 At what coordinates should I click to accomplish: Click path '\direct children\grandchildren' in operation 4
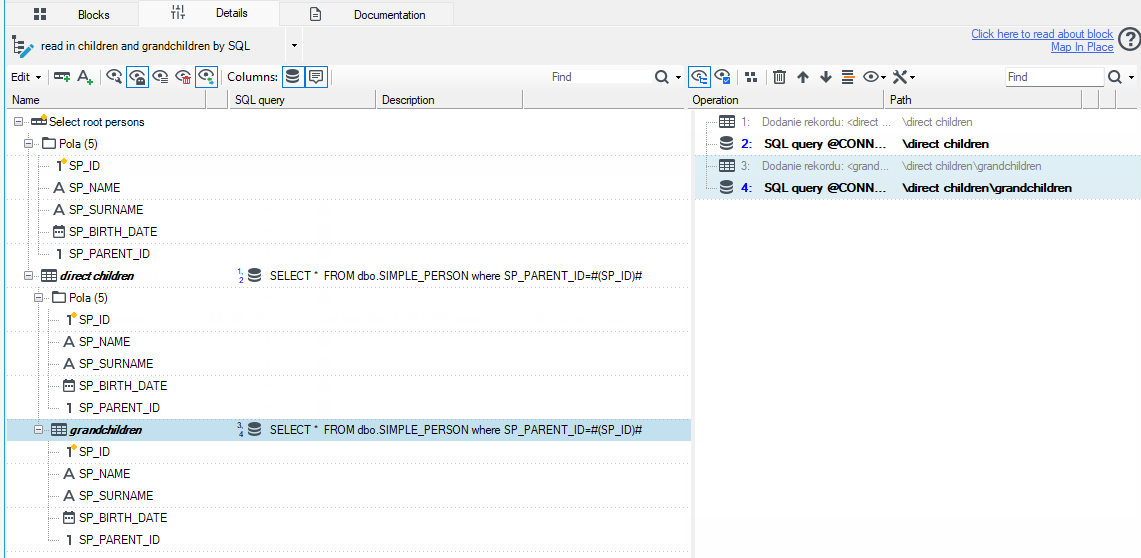[x=986, y=188]
